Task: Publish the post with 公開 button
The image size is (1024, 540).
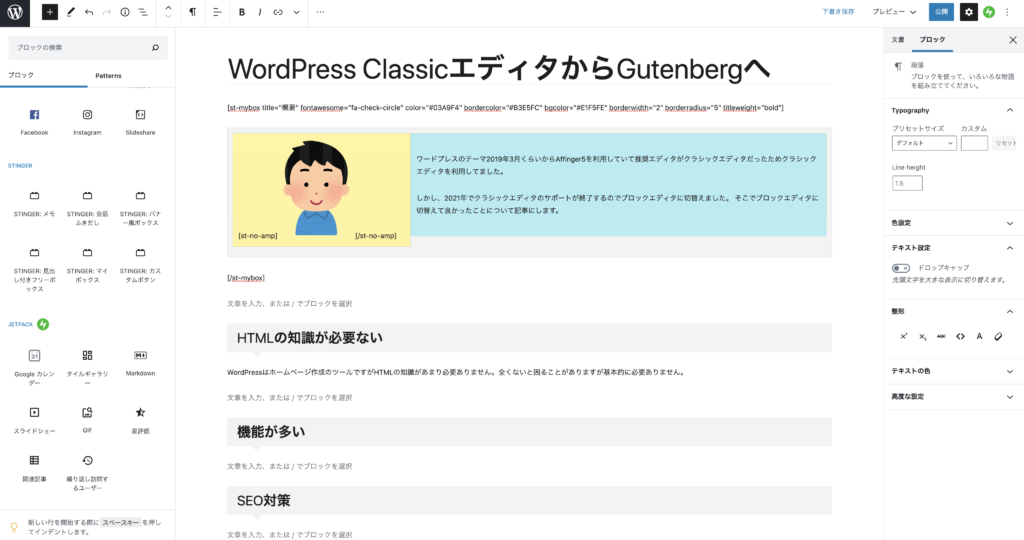Action: [941, 12]
